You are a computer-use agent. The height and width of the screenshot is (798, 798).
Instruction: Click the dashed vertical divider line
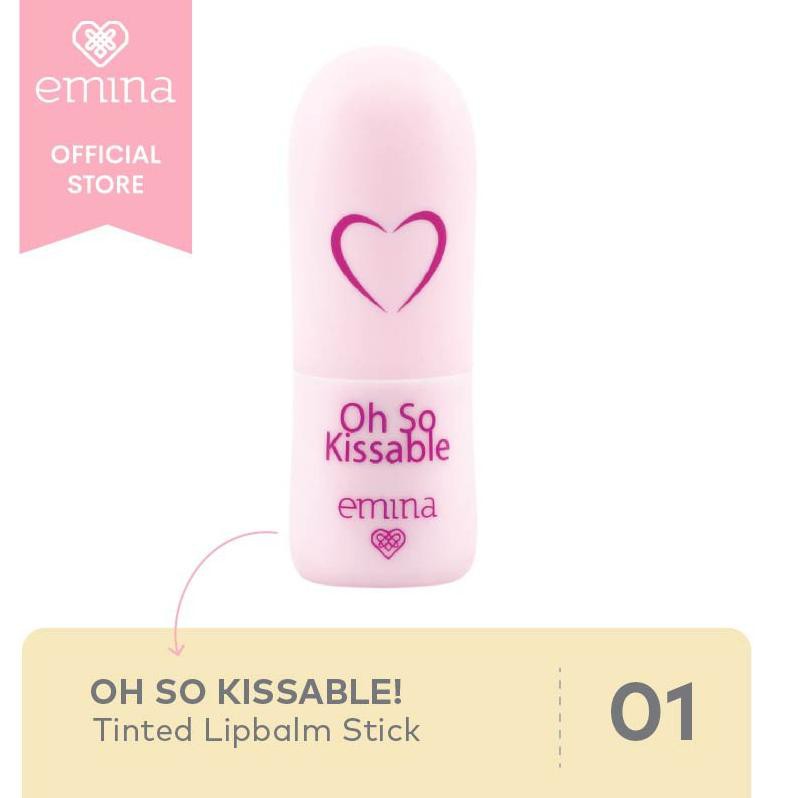560,717
